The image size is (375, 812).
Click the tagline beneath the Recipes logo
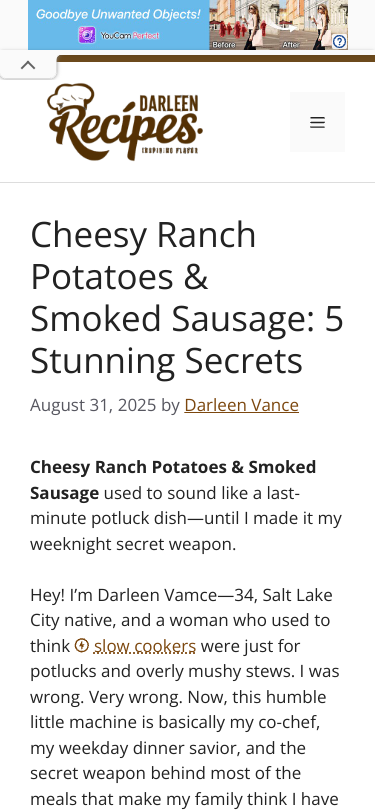[170, 151]
